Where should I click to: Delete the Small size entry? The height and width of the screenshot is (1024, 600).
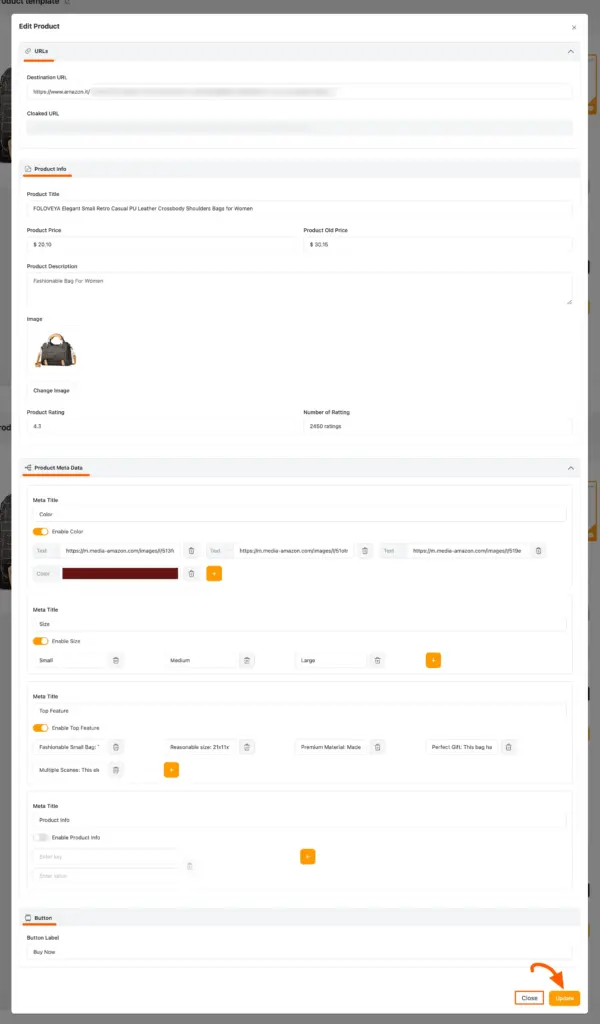(x=116, y=660)
